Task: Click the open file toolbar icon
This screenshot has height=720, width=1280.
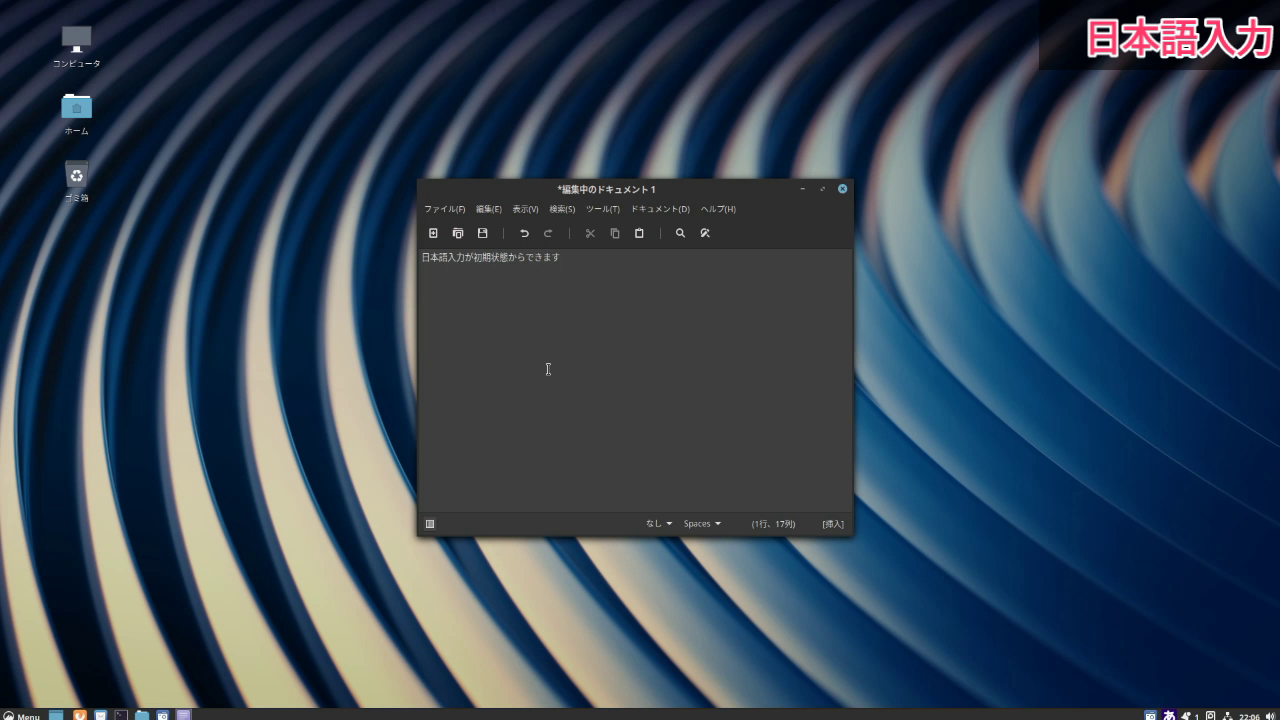Action: coord(458,233)
